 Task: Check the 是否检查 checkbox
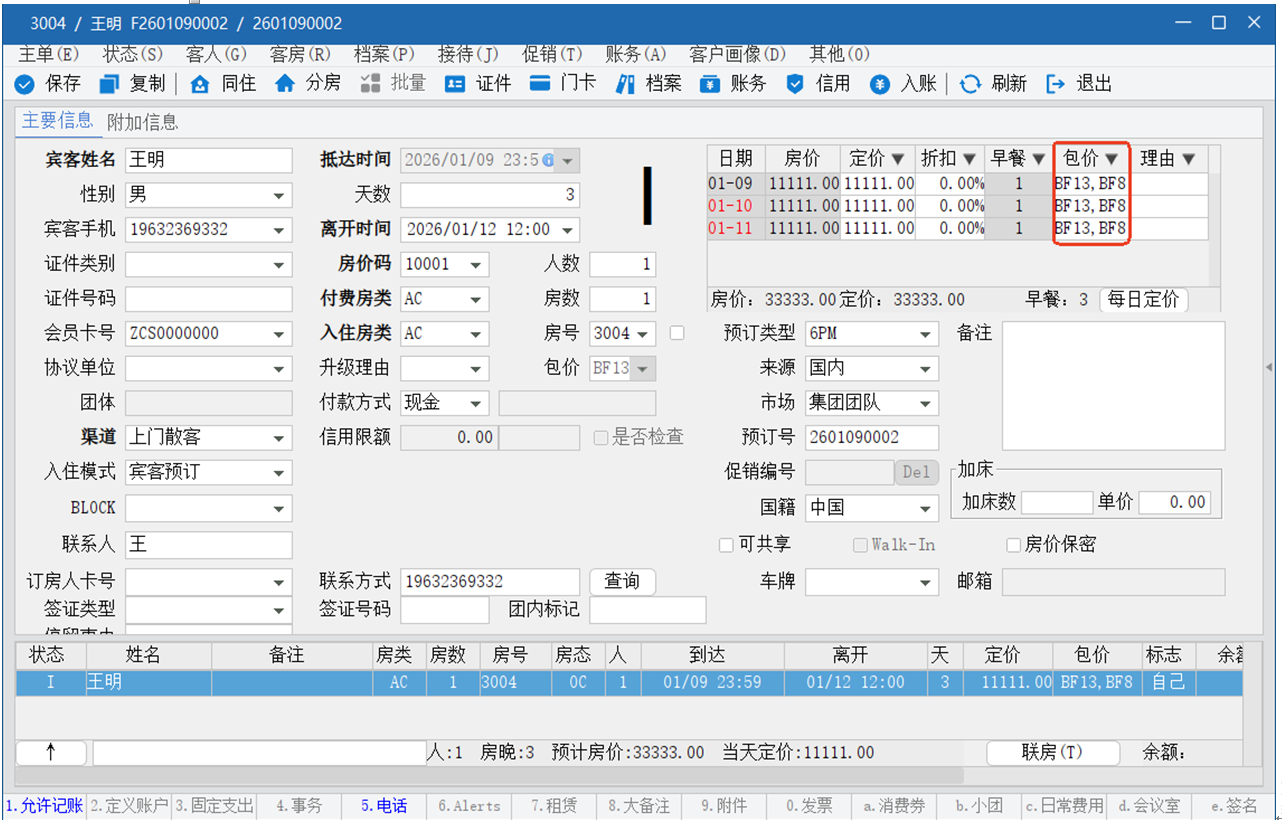coord(600,437)
